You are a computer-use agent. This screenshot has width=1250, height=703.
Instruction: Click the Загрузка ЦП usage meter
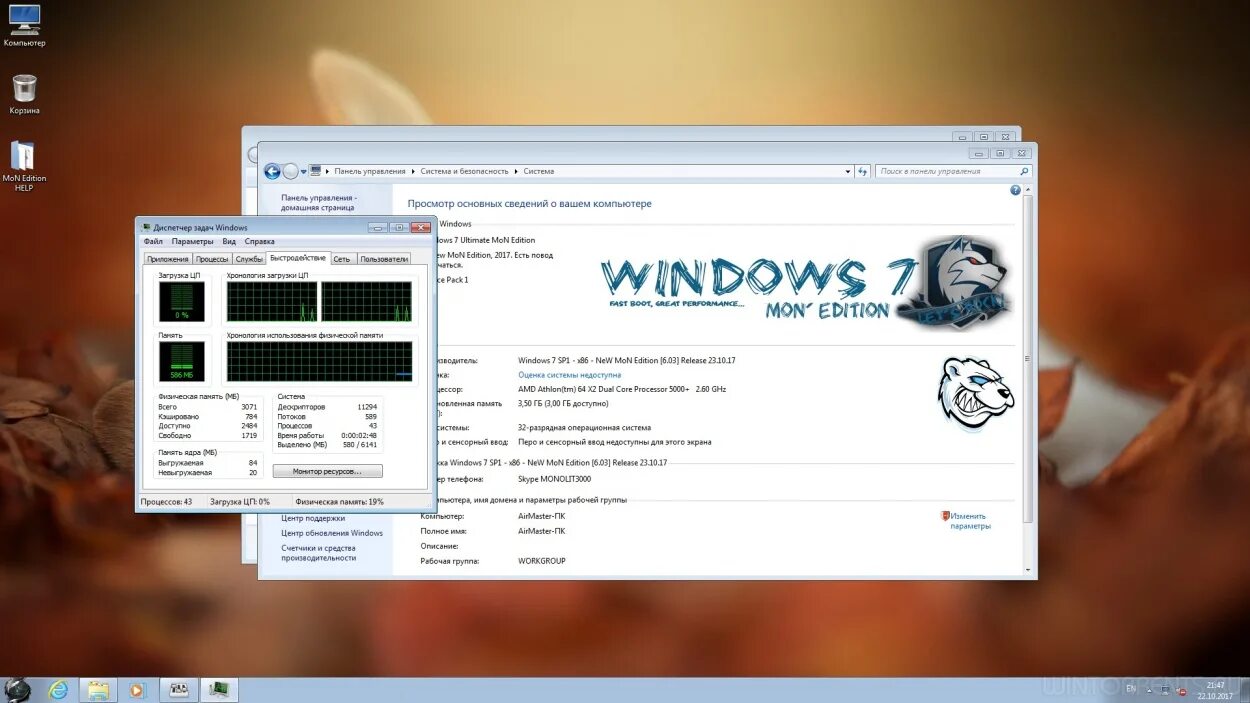[181, 301]
